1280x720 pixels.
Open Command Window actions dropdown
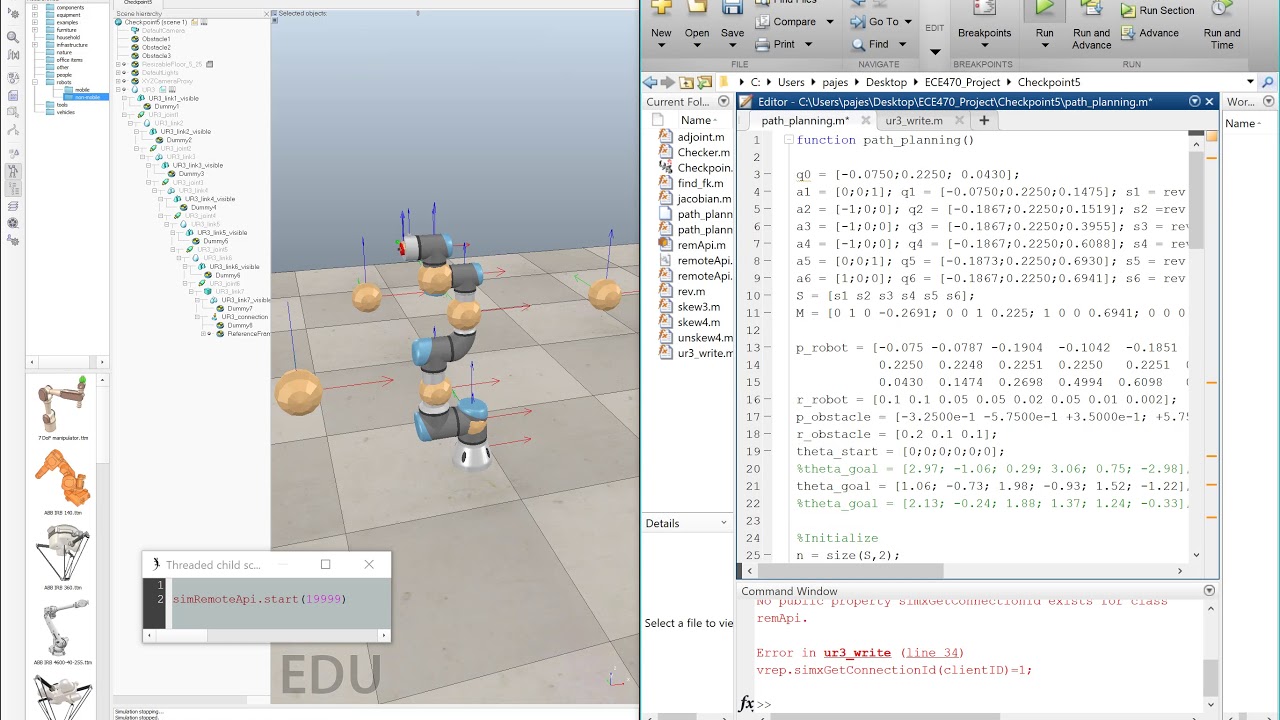[1209, 591]
